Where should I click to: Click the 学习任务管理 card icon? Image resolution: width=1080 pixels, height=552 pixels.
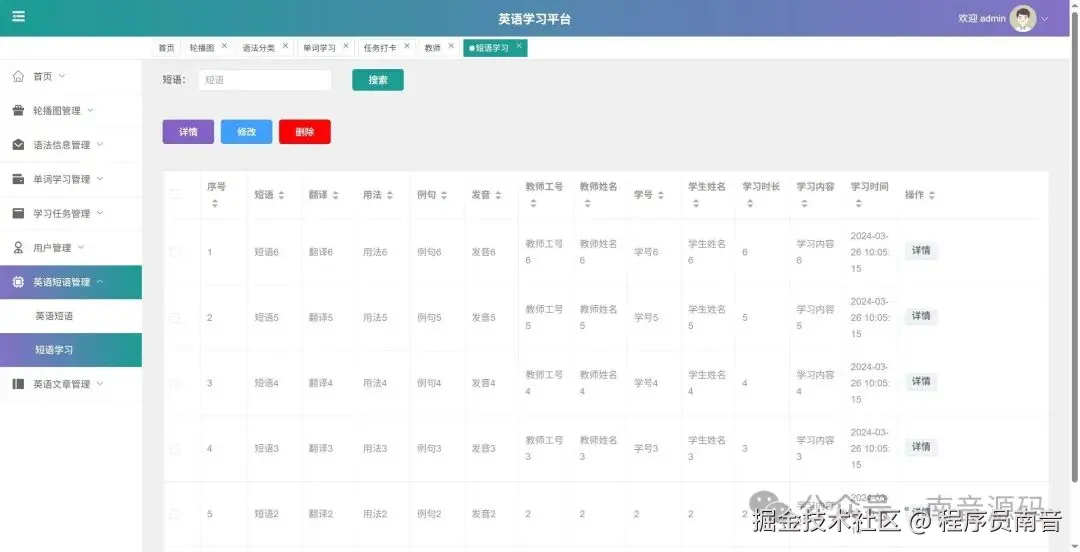19,214
